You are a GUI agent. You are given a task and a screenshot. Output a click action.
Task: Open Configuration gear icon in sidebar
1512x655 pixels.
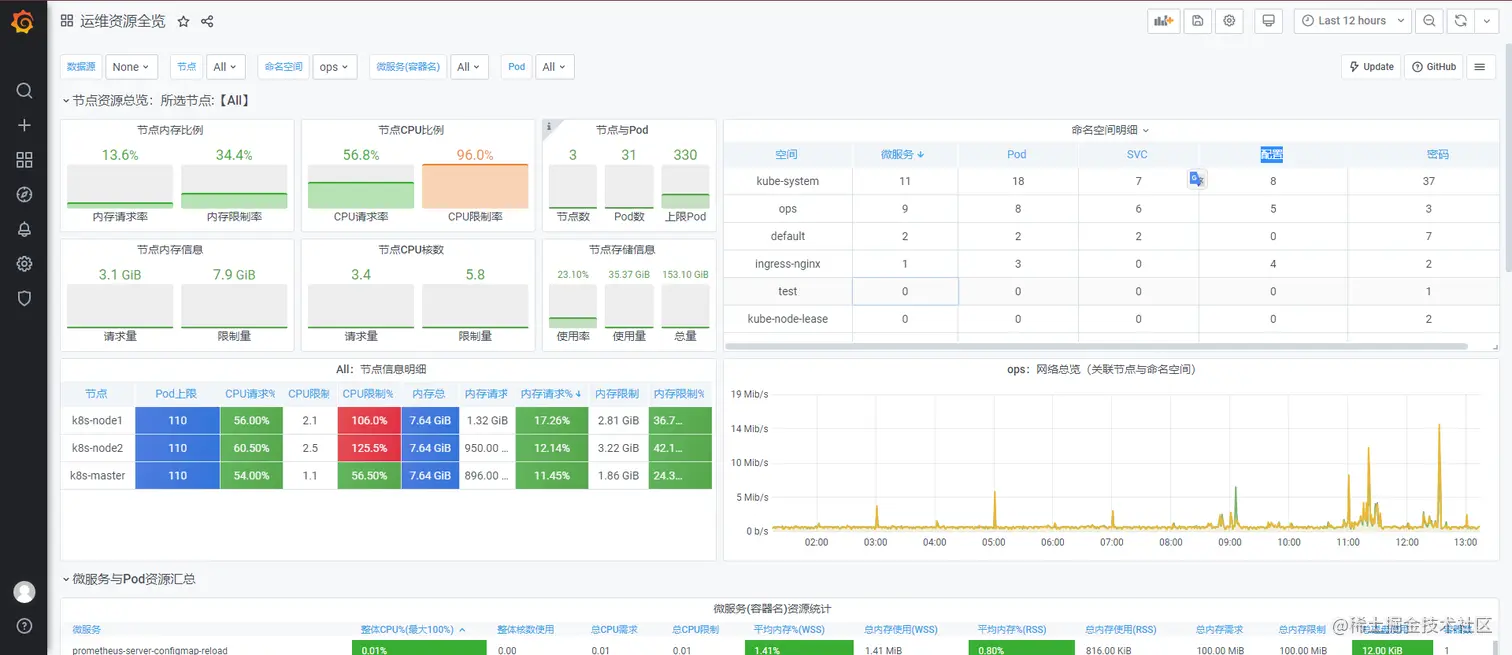point(24,264)
